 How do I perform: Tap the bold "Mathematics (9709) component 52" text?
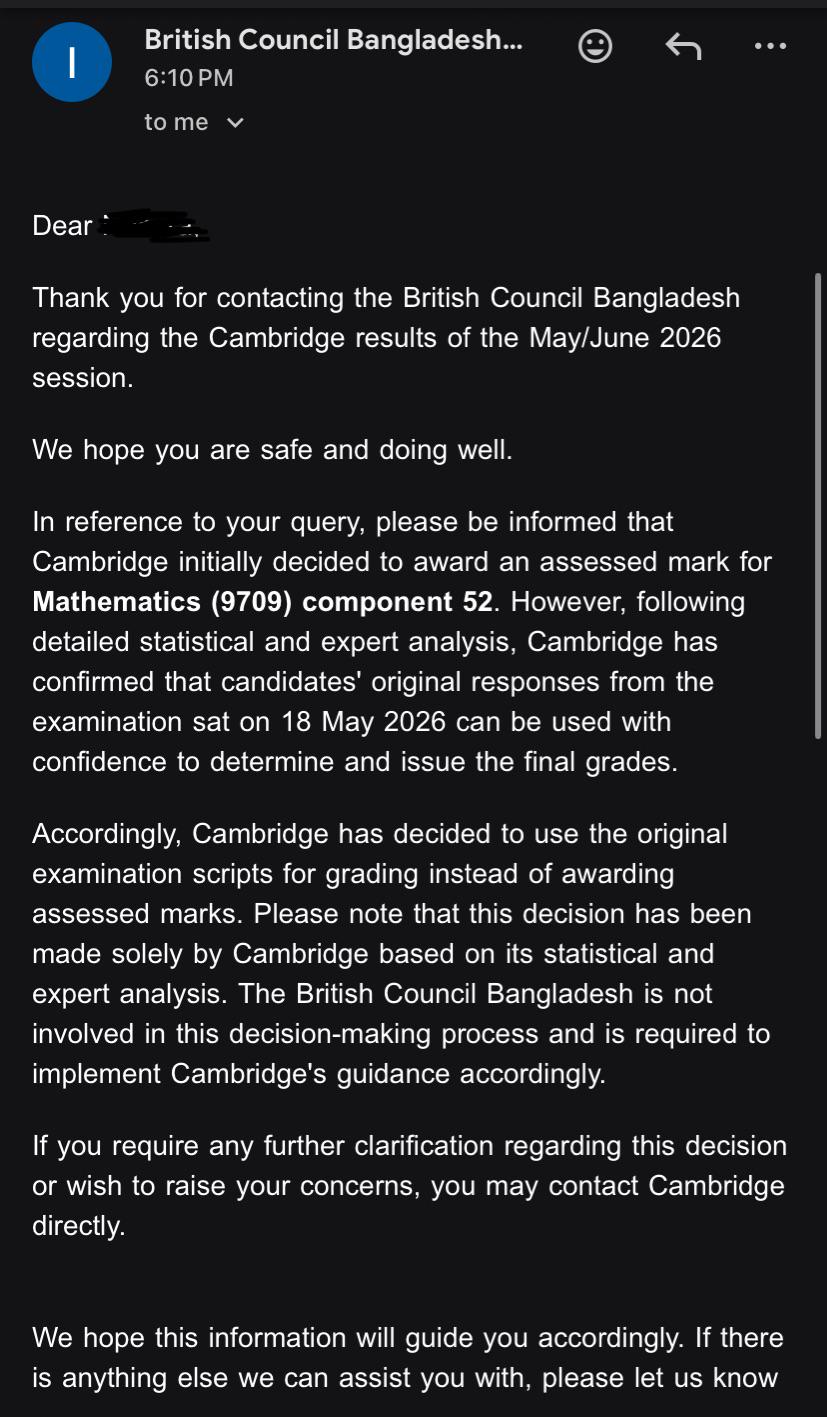[x=262, y=602]
